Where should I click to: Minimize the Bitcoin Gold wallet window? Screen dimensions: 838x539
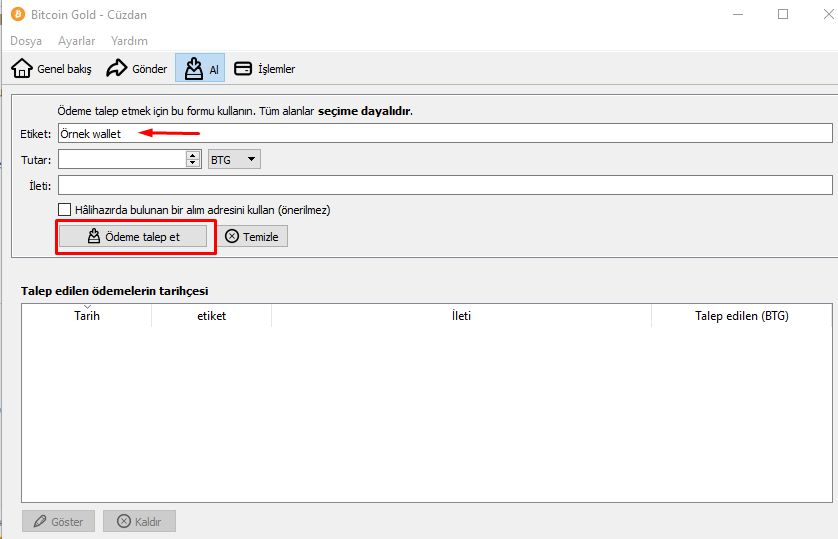(x=738, y=14)
